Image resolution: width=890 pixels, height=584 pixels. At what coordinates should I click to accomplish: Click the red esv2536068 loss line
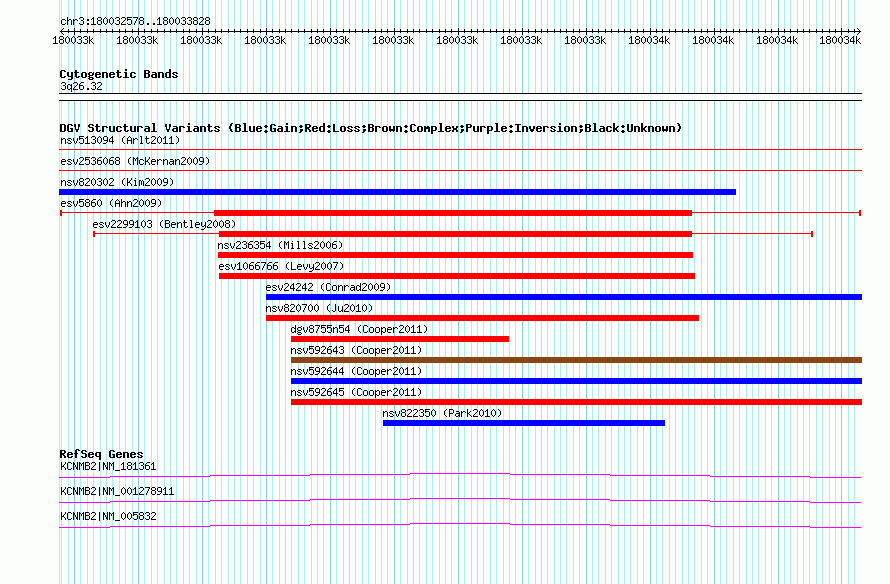point(460,171)
